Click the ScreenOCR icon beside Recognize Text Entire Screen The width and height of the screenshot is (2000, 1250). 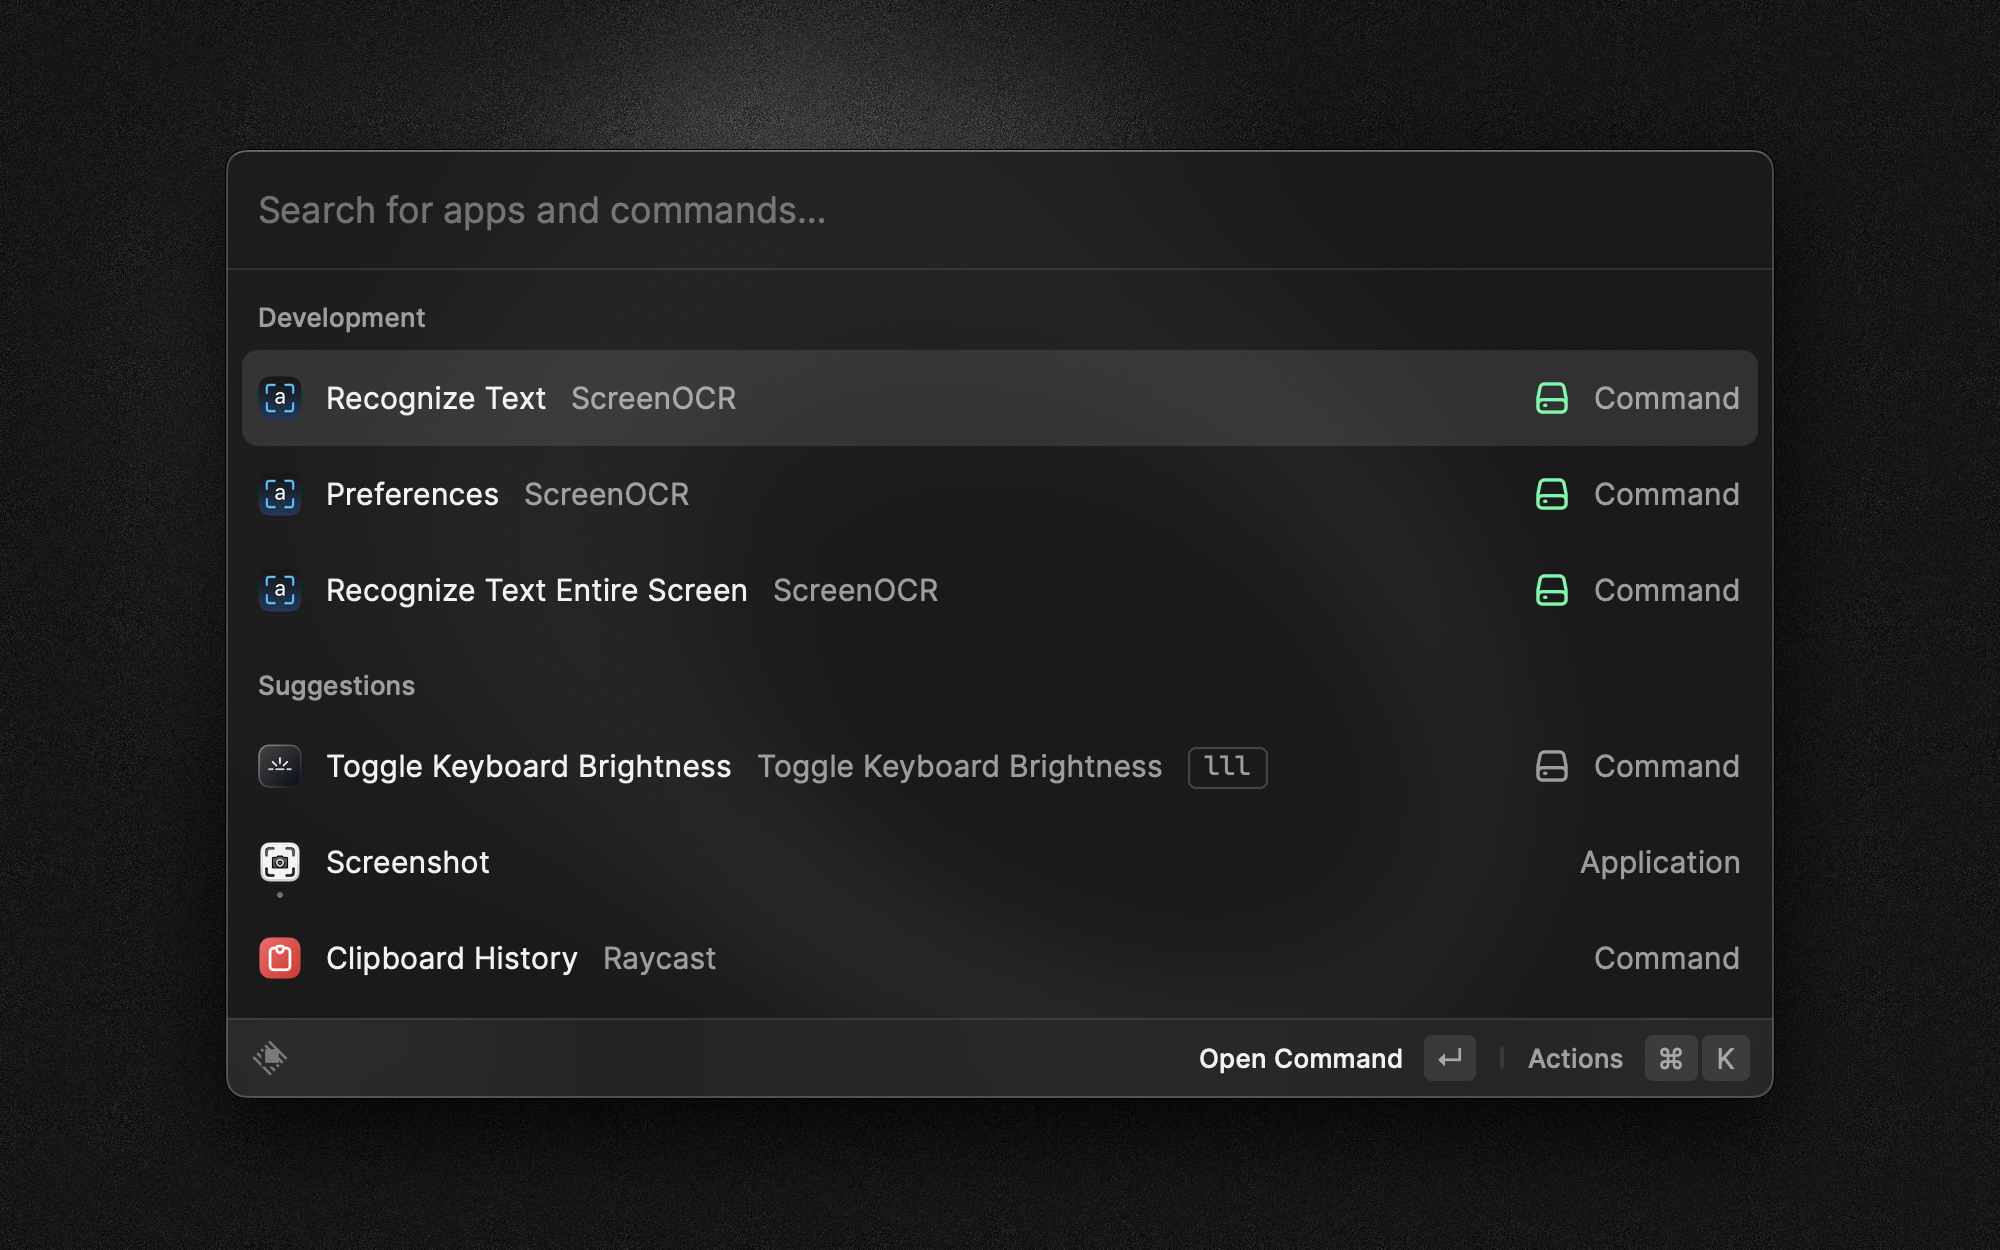coord(280,590)
